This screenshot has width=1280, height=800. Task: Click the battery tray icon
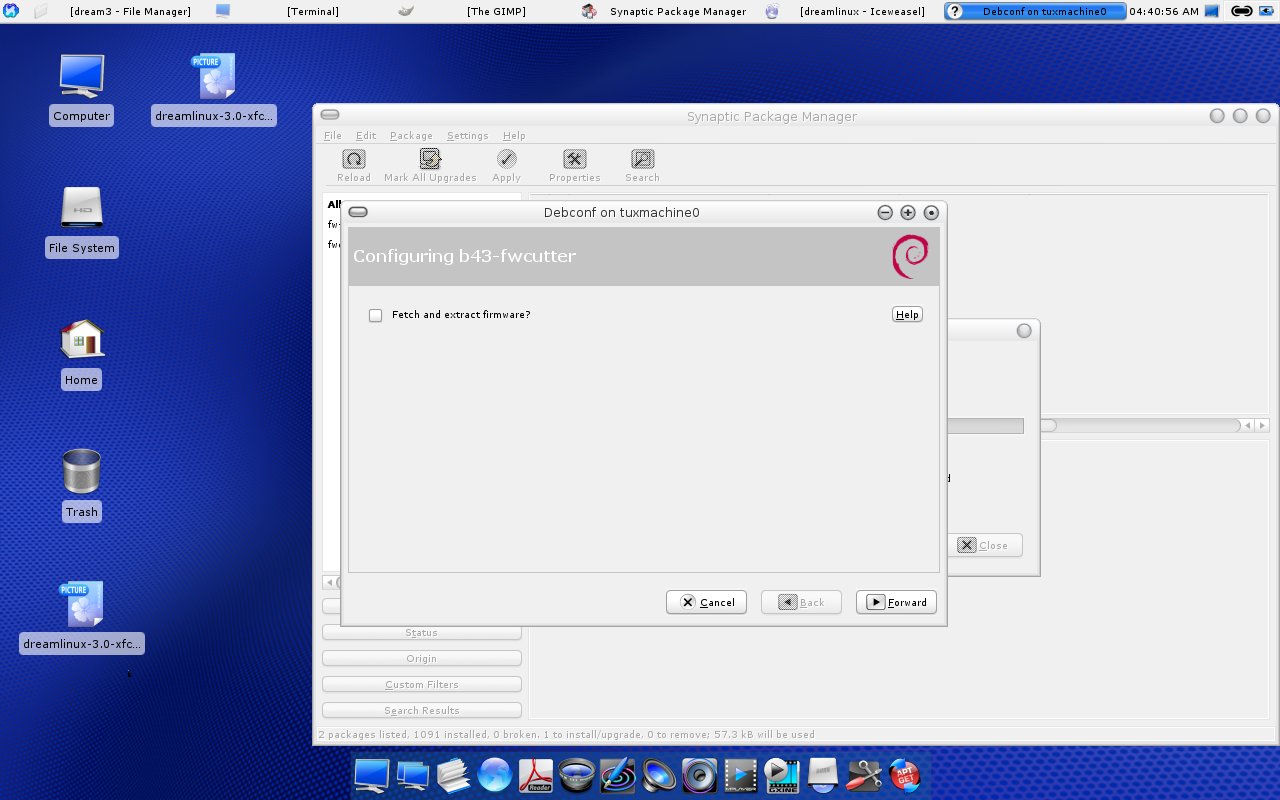(1267, 11)
